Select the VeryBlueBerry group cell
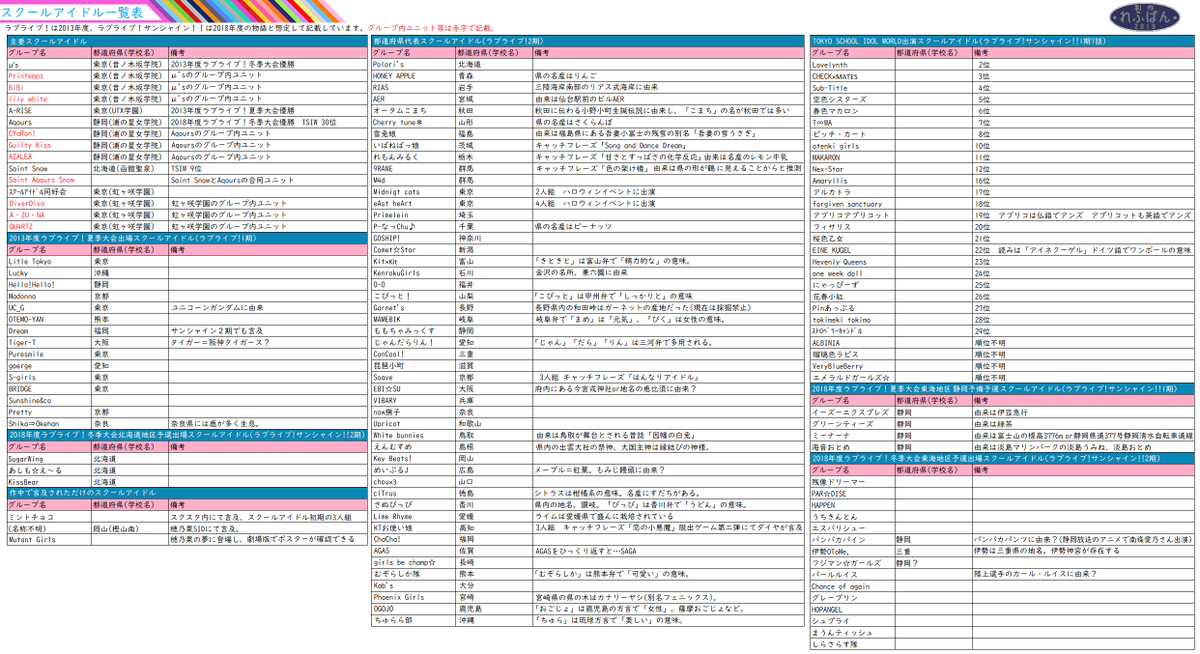 852,365
